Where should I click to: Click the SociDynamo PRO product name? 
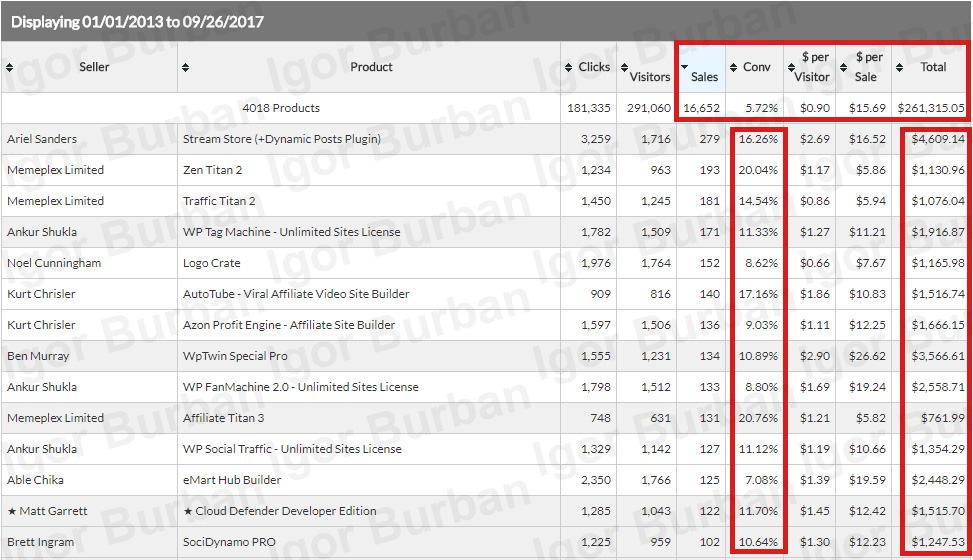click(229, 542)
